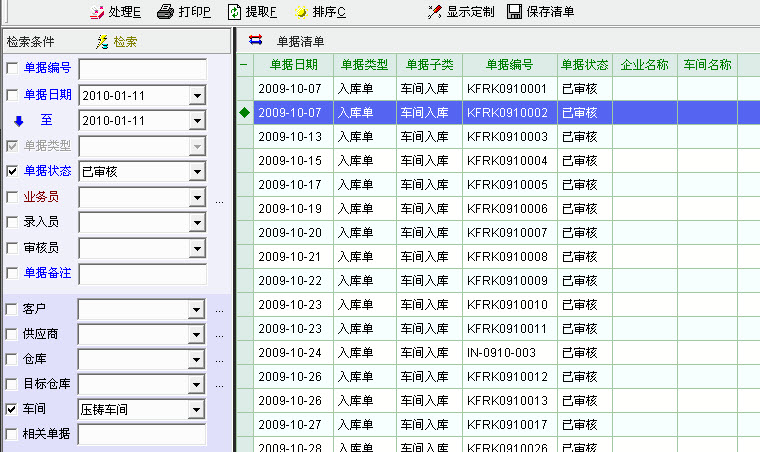760x452 pixels.
Task: Click the 打印 printer icon
Action: coord(165,12)
